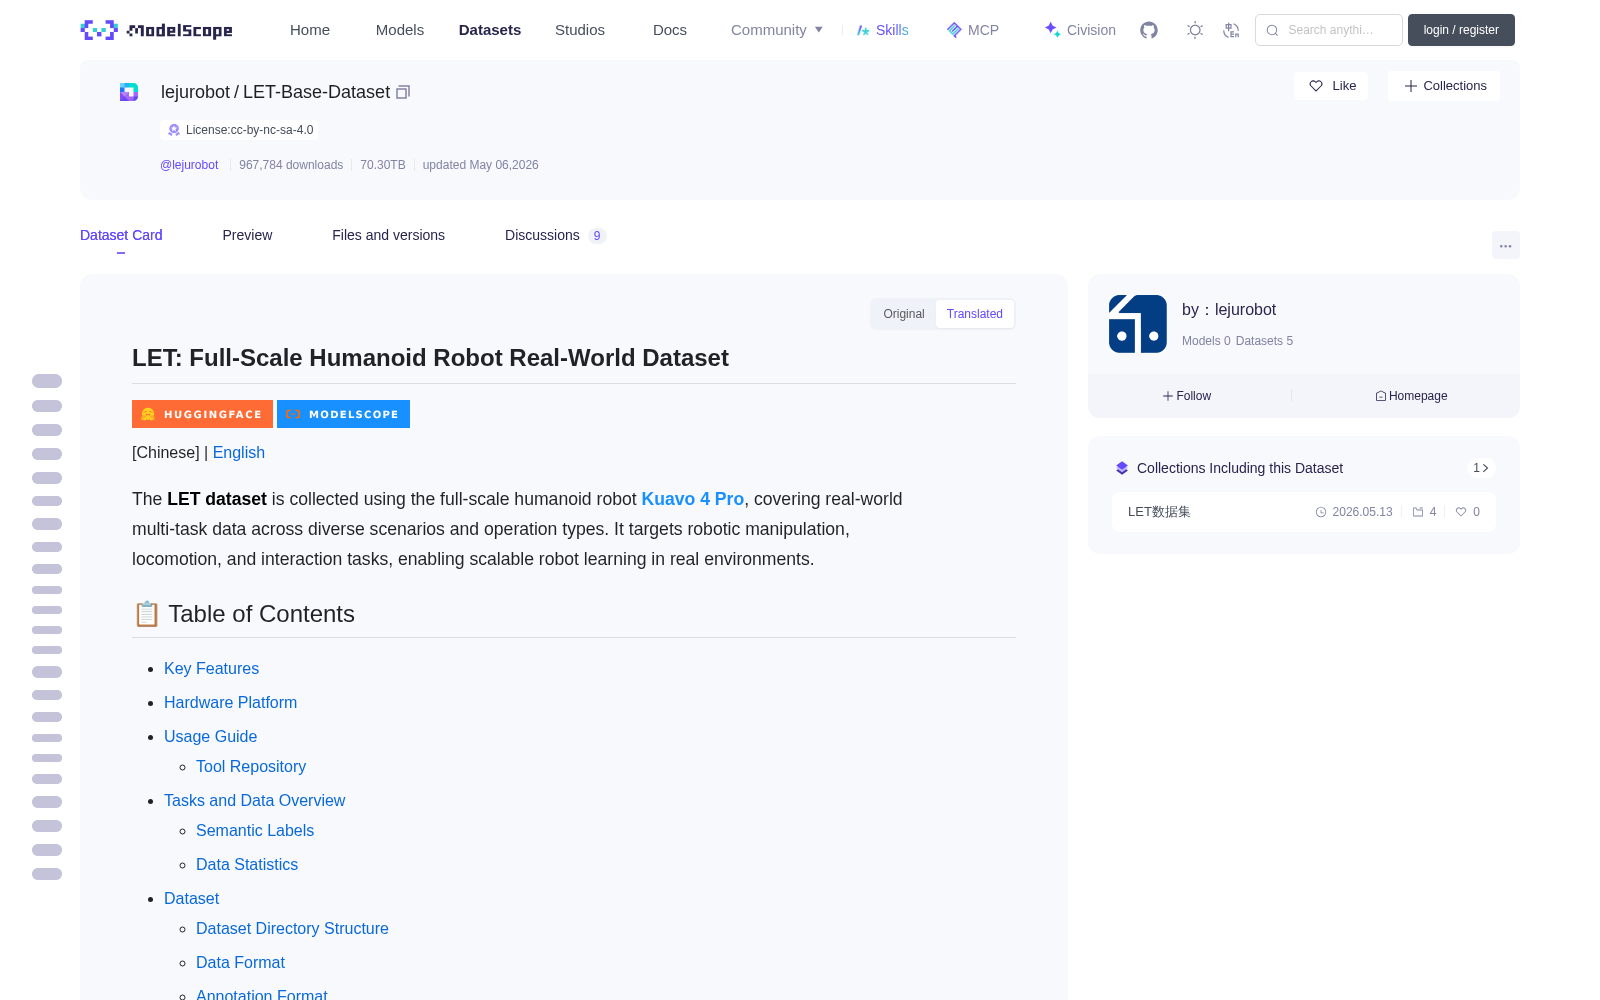1600x1000 pixels.
Task: Click the search magnifier icon
Action: point(1272,30)
